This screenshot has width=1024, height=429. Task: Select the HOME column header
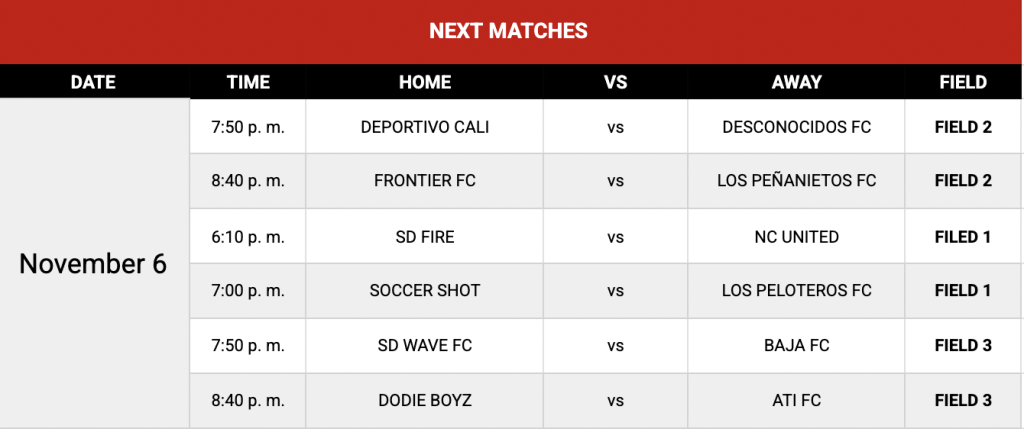(x=425, y=82)
